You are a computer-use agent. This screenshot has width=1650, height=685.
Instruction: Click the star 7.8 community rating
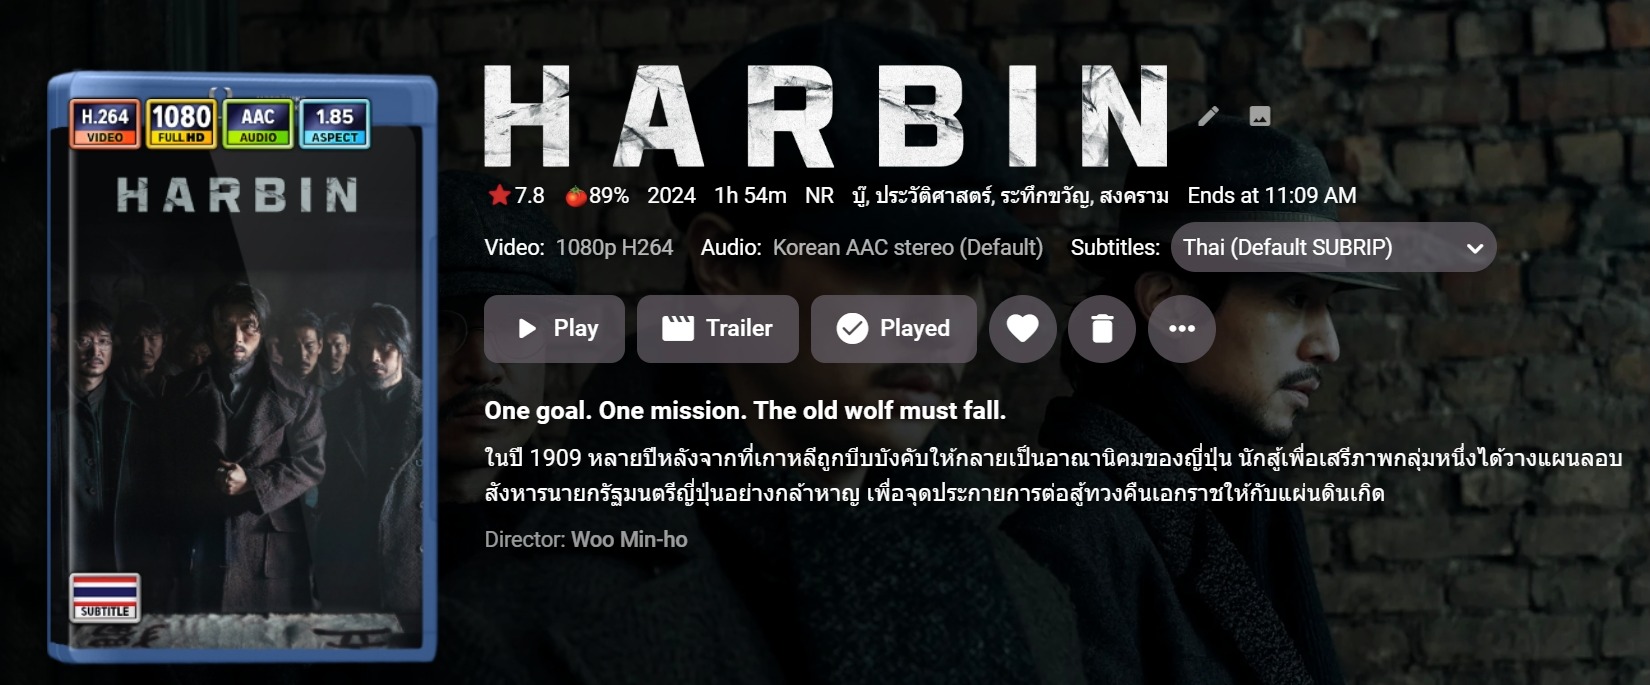tap(516, 196)
